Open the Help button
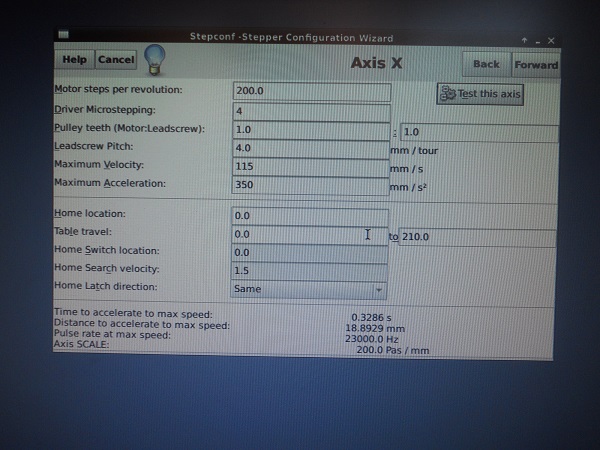Image resolution: width=600 pixels, height=450 pixels. [x=74, y=59]
